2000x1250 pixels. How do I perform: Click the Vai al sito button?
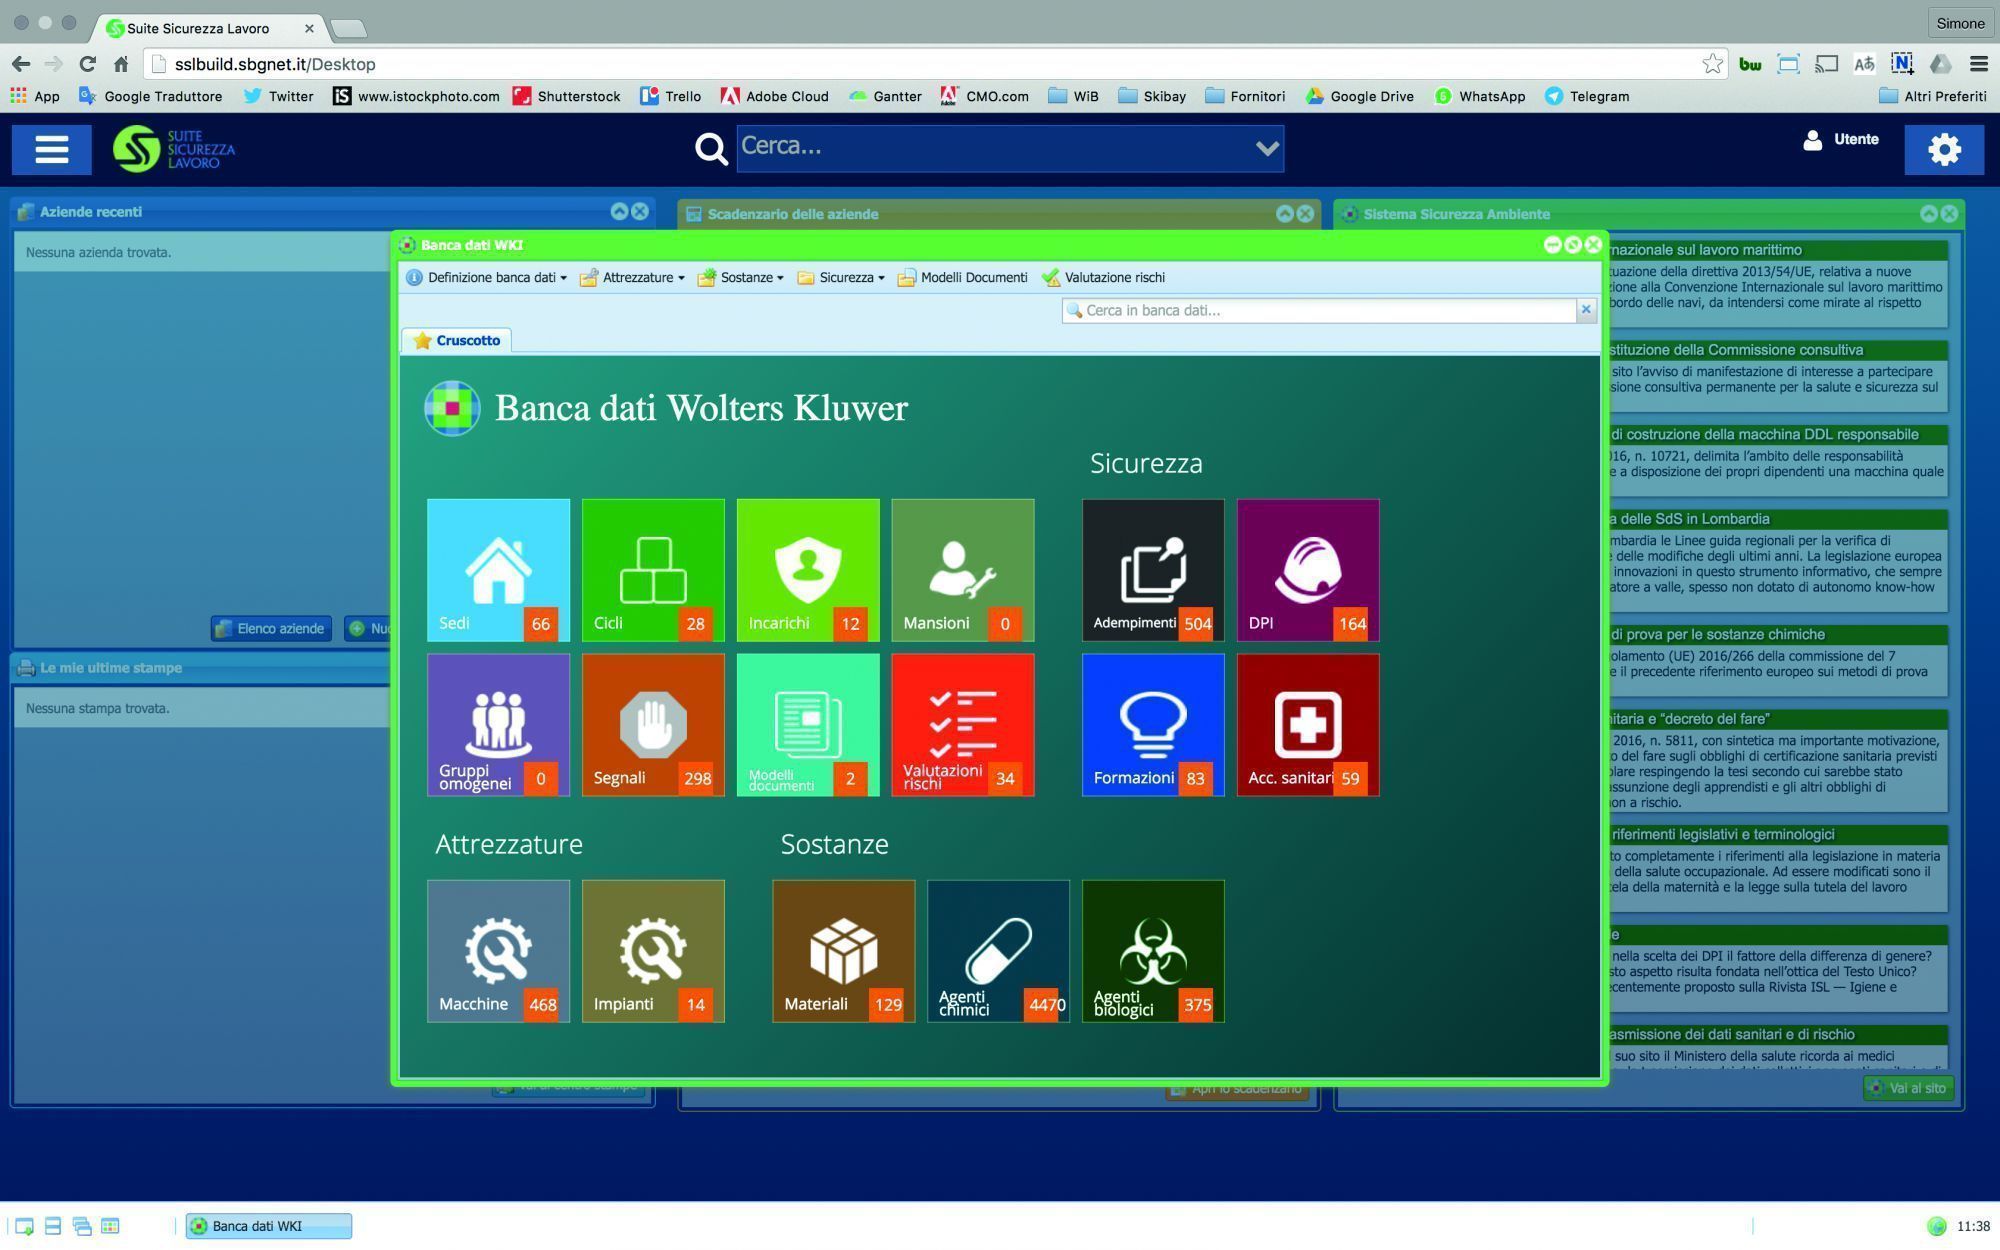click(1908, 1088)
